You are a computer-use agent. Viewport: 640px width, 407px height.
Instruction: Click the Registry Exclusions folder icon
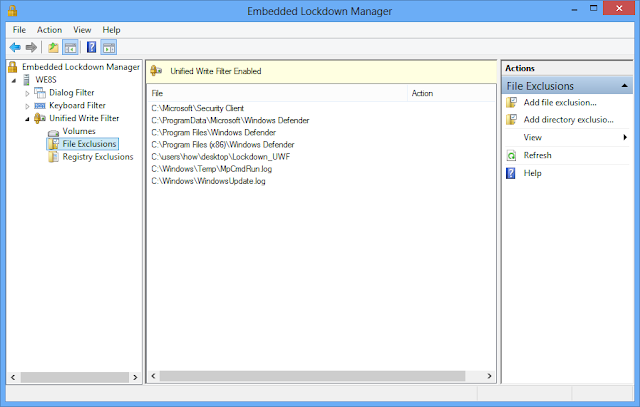[53, 157]
